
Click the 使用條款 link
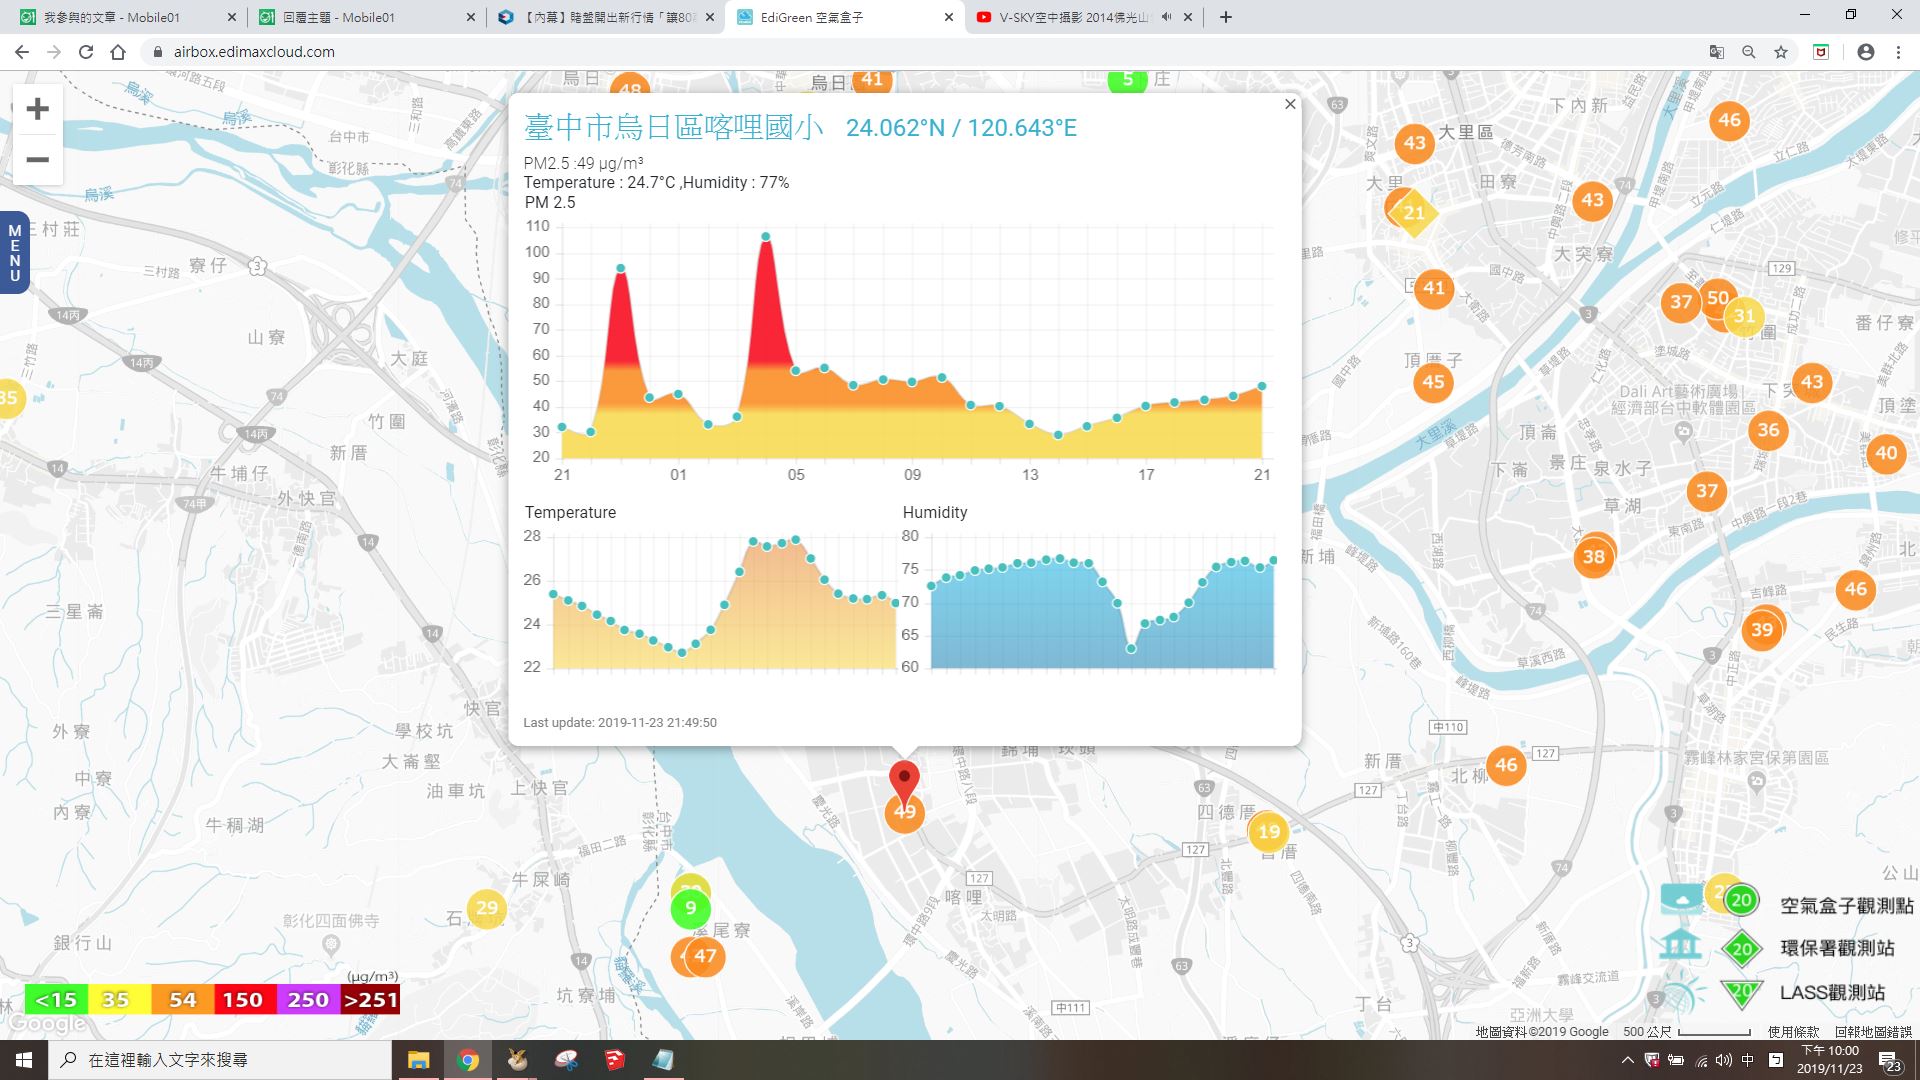point(1793,1032)
